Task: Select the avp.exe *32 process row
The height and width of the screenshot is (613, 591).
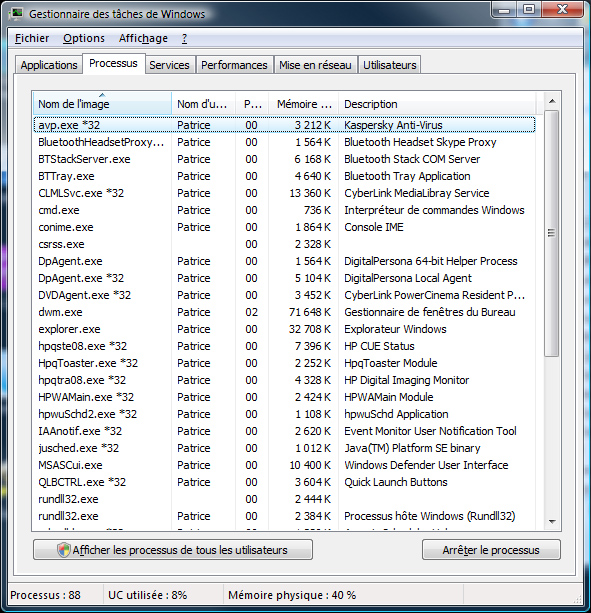Action: (284, 125)
